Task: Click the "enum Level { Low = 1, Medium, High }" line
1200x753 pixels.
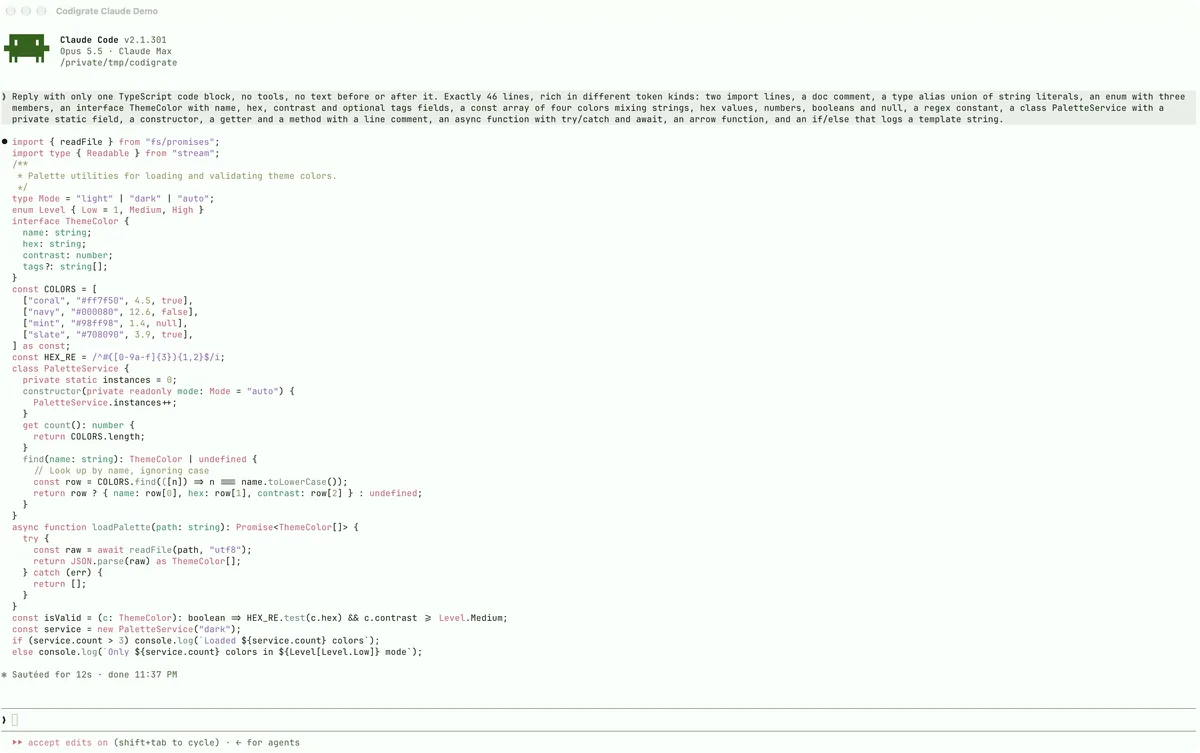Action: (108, 210)
